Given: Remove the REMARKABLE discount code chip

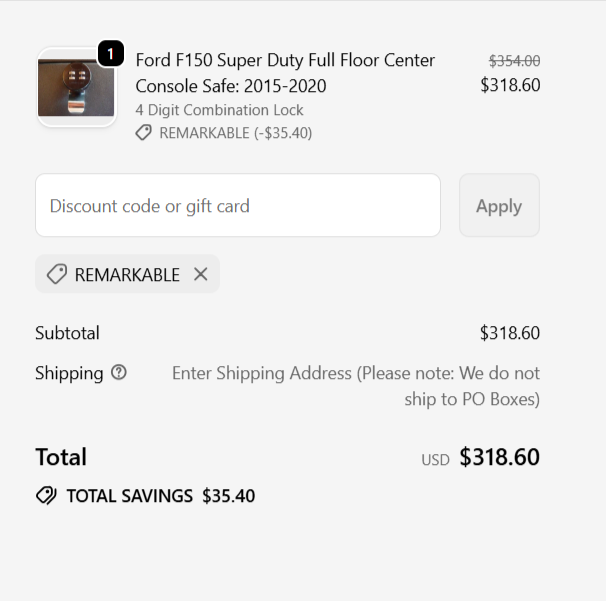Looking at the screenshot, I should [201, 274].
